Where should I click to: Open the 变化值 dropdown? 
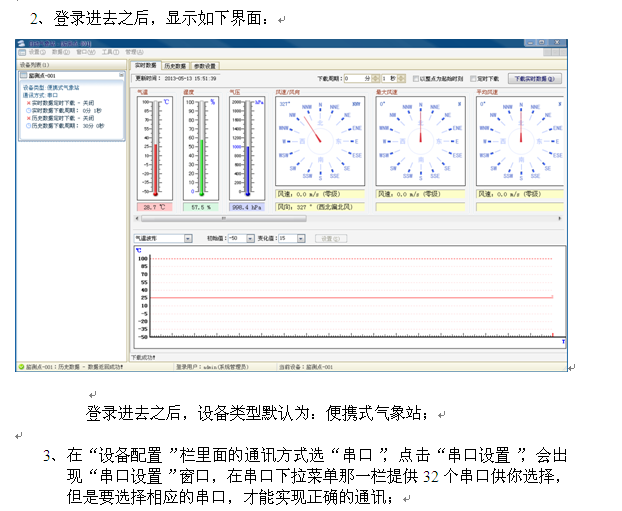coord(299,239)
